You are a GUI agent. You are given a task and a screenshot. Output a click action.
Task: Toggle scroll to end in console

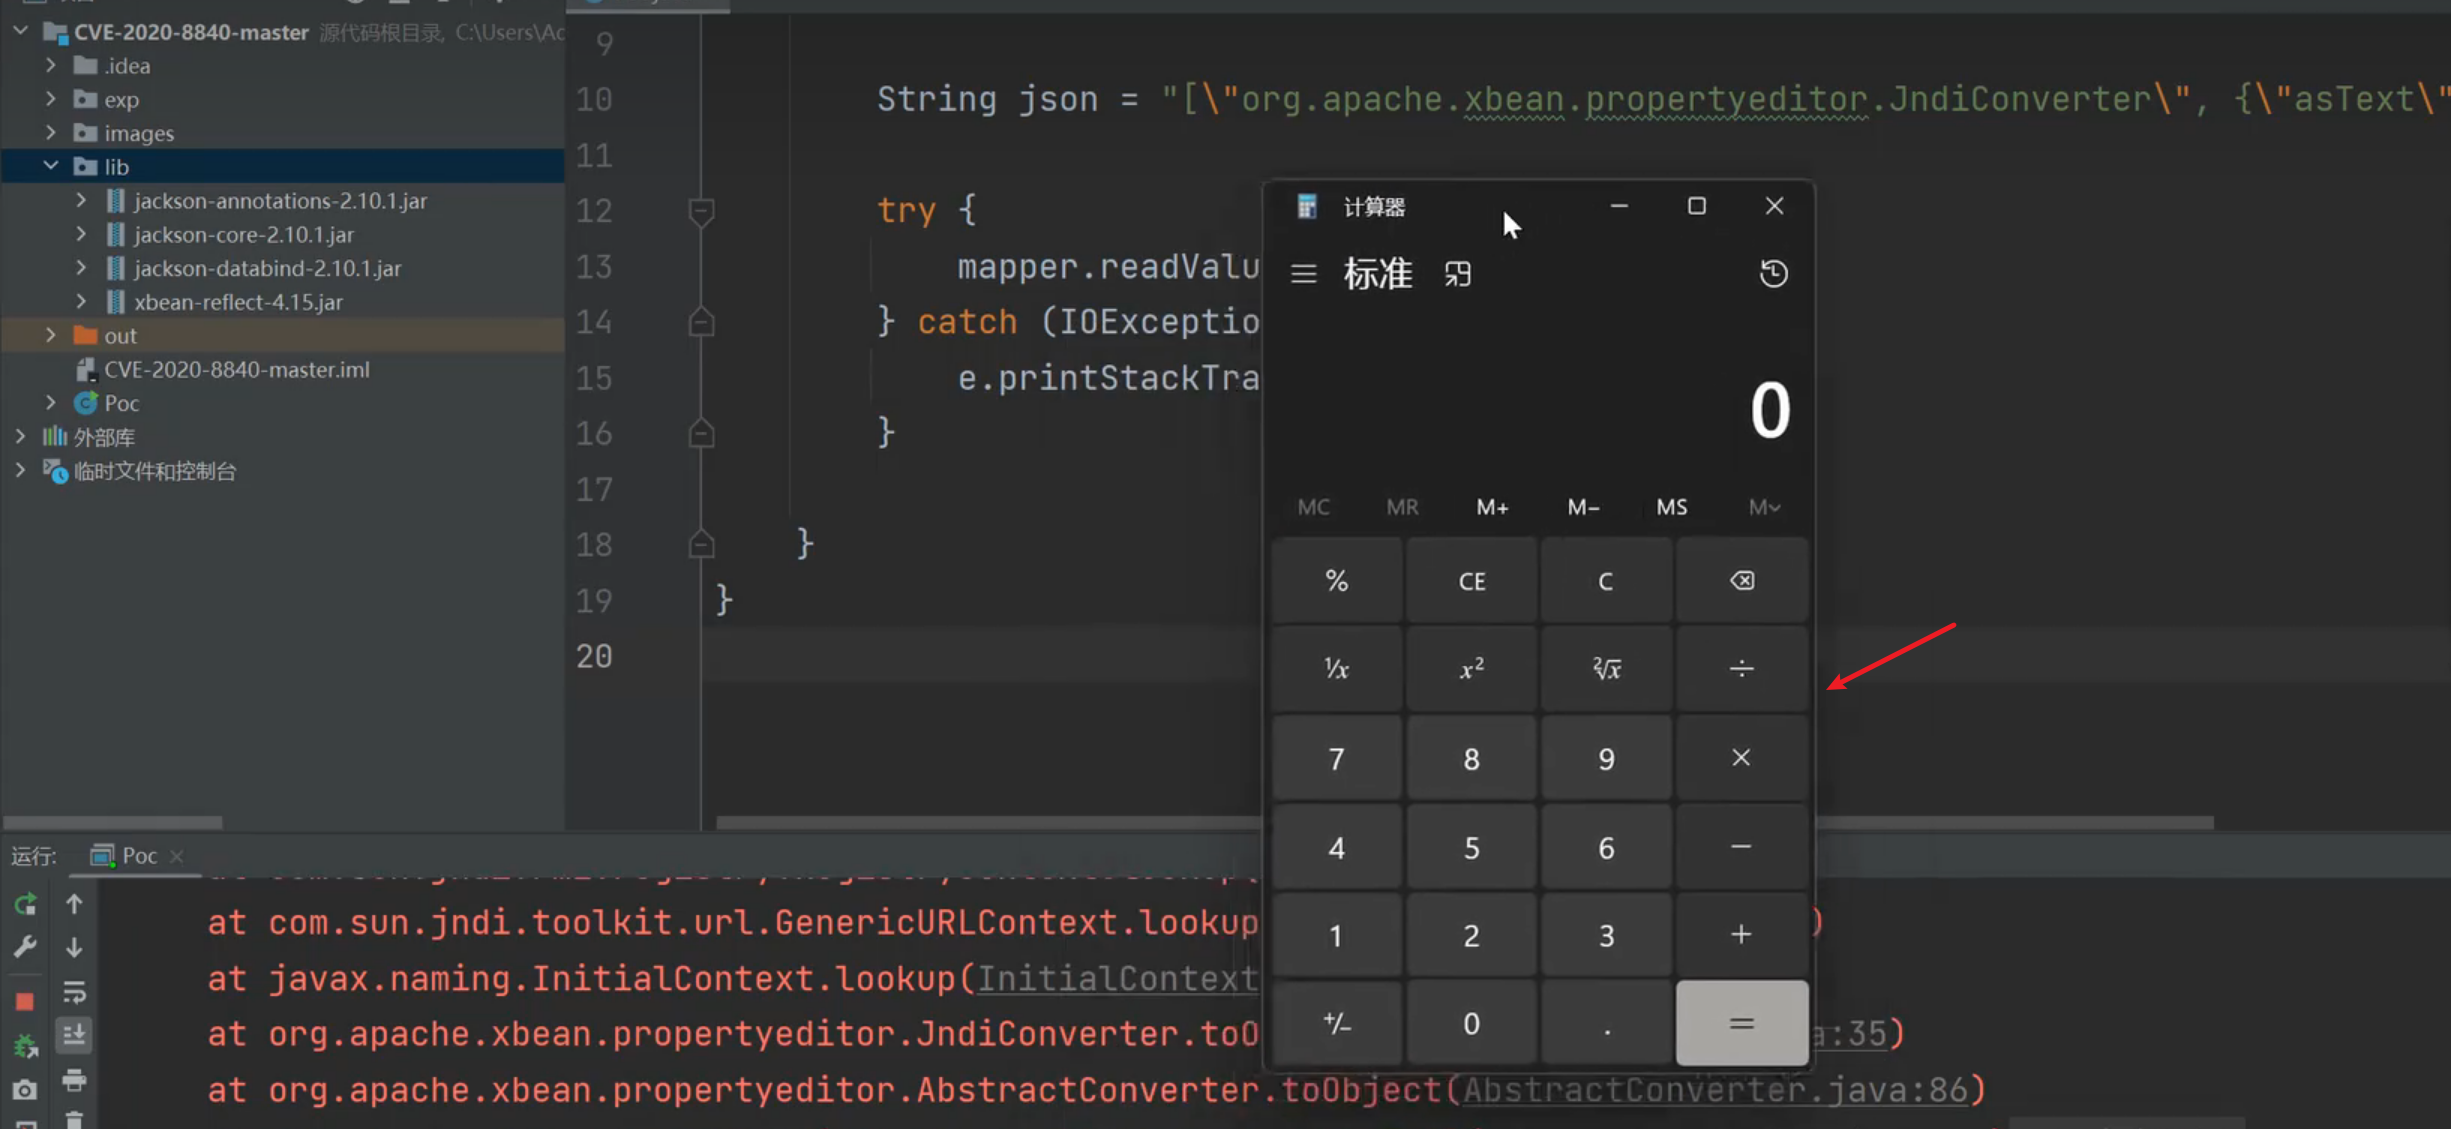tap(74, 1035)
